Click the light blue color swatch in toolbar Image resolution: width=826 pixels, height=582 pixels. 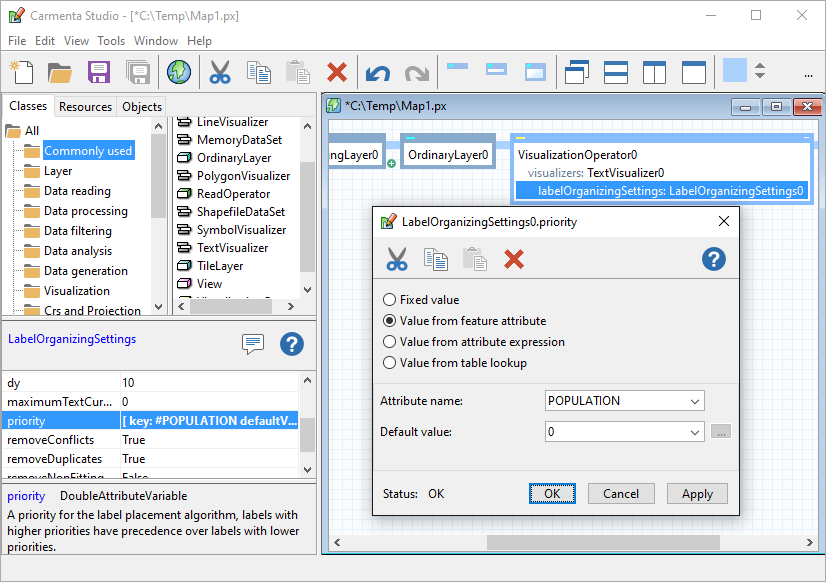click(735, 71)
